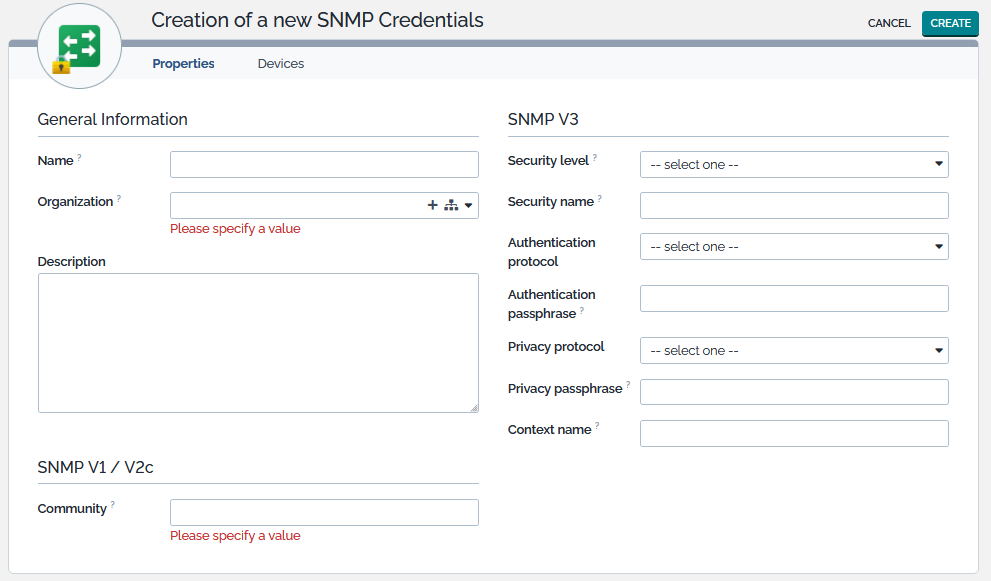Screen dimensions: 991x581
Task: Click help icon beside Community label
Action: pyautogui.click(x=113, y=506)
